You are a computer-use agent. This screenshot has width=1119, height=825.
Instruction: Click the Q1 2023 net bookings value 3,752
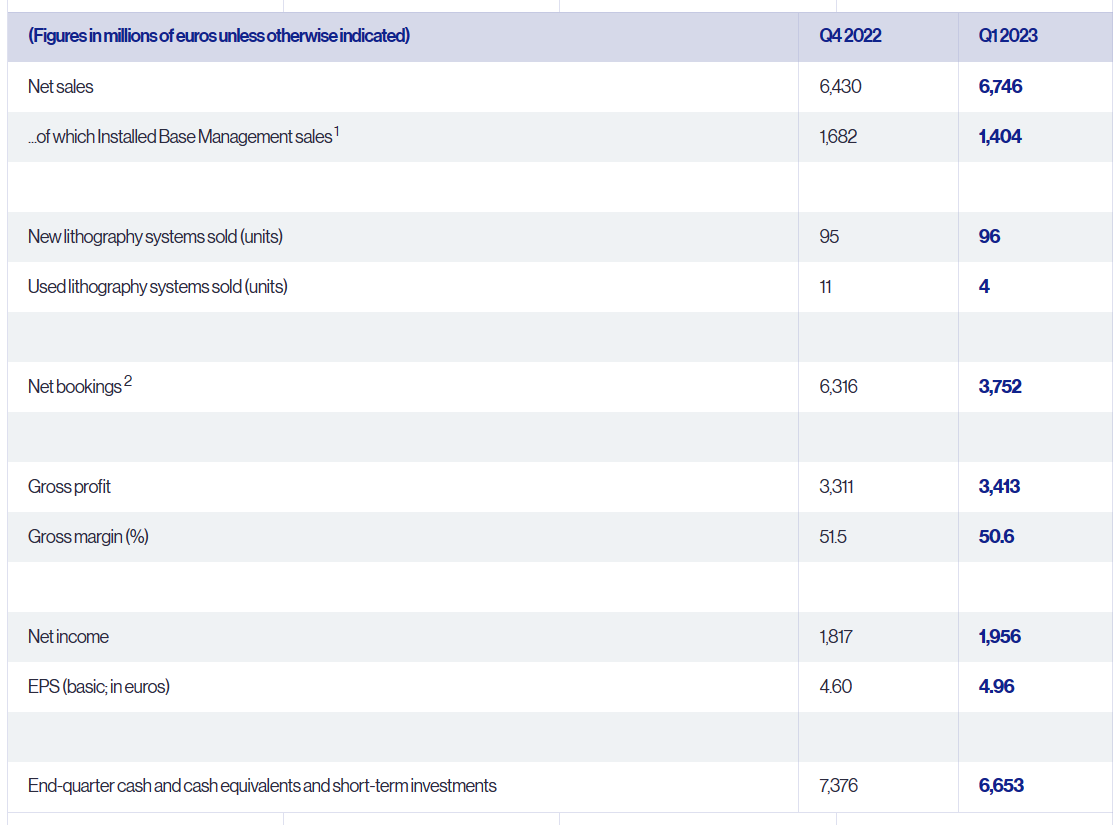[1000, 387]
